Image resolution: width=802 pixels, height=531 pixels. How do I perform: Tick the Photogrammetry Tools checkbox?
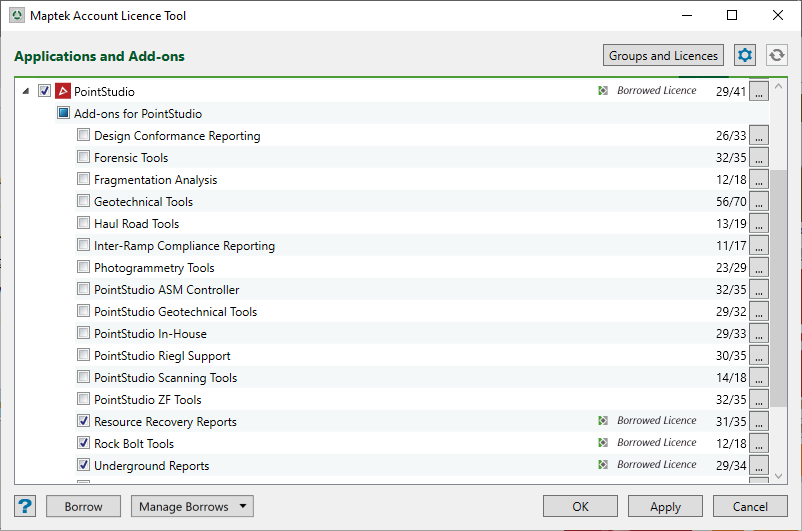(x=83, y=267)
